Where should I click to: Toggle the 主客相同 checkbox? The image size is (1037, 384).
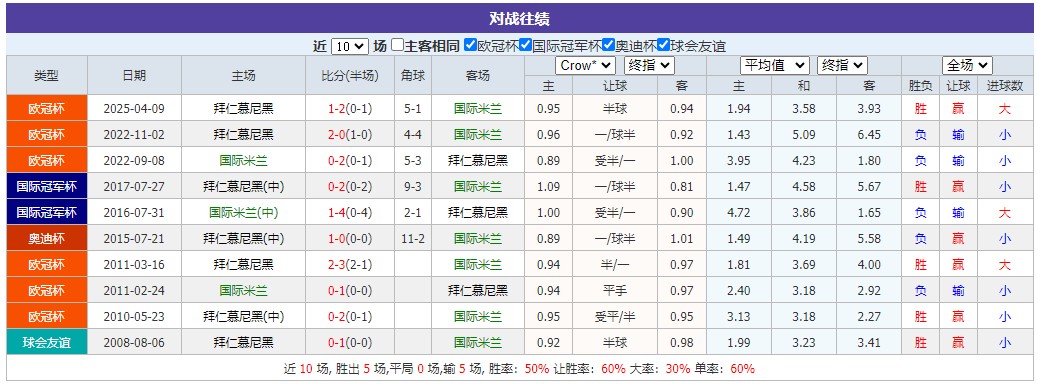[397, 46]
